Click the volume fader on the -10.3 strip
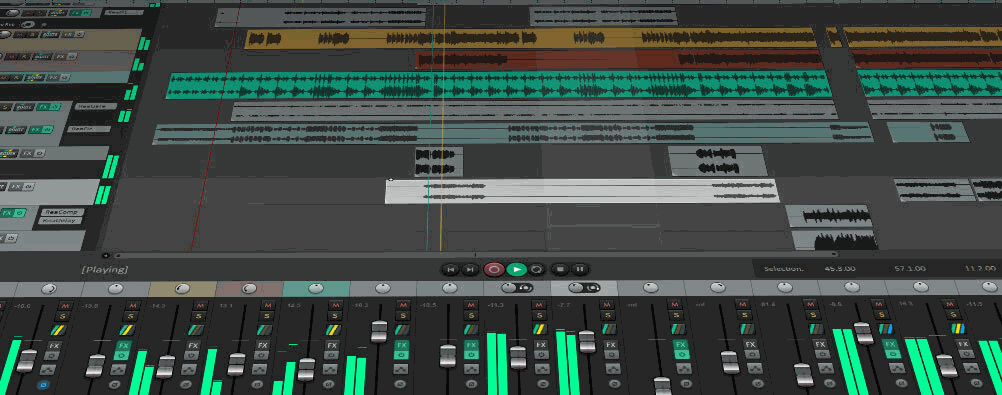 (x=379, y=331)
